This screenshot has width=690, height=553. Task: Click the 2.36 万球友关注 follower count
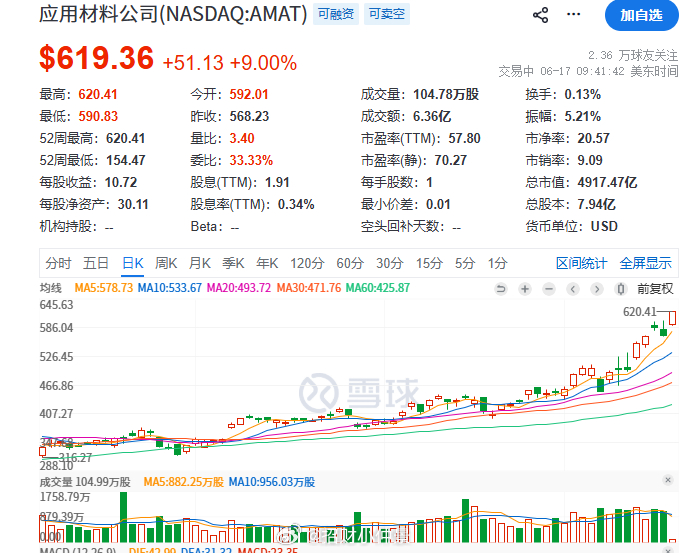click(633, 55)
